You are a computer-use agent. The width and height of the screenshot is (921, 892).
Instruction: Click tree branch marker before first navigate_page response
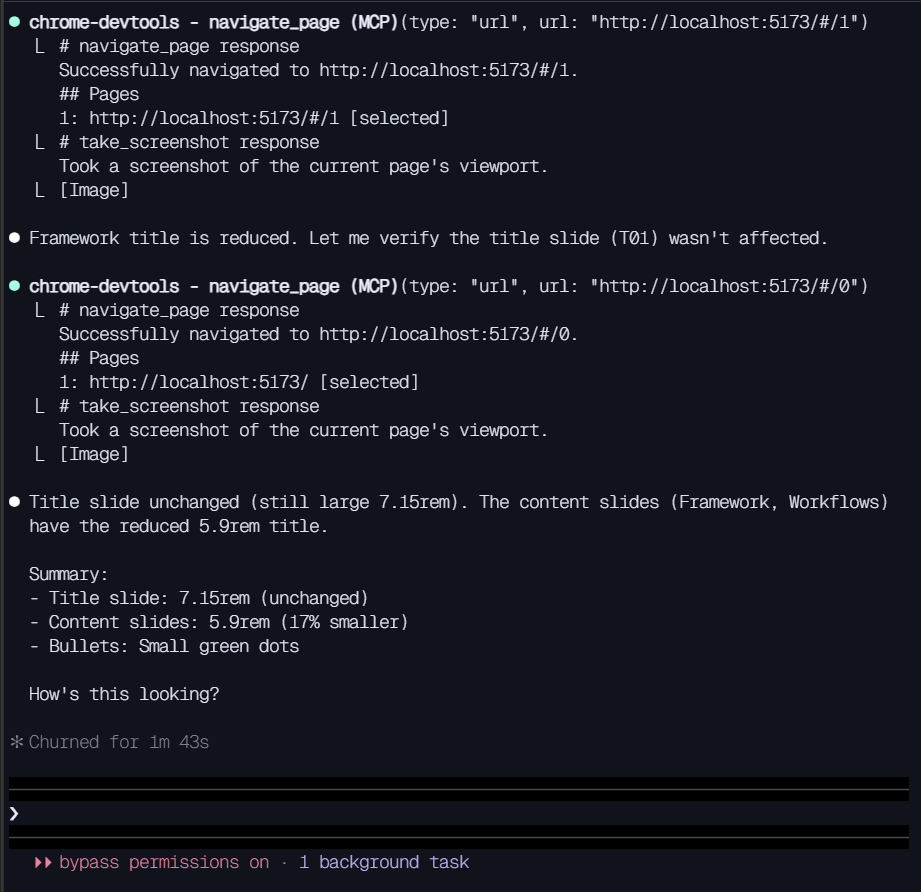39,46
